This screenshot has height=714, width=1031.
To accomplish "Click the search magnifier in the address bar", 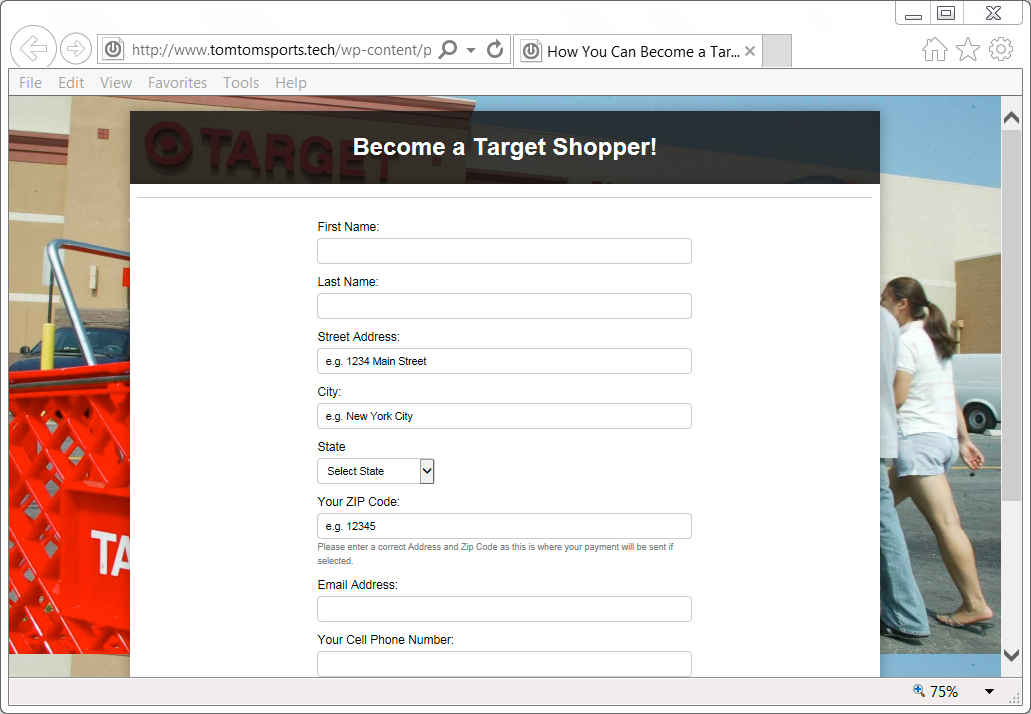I will [448, 49].
